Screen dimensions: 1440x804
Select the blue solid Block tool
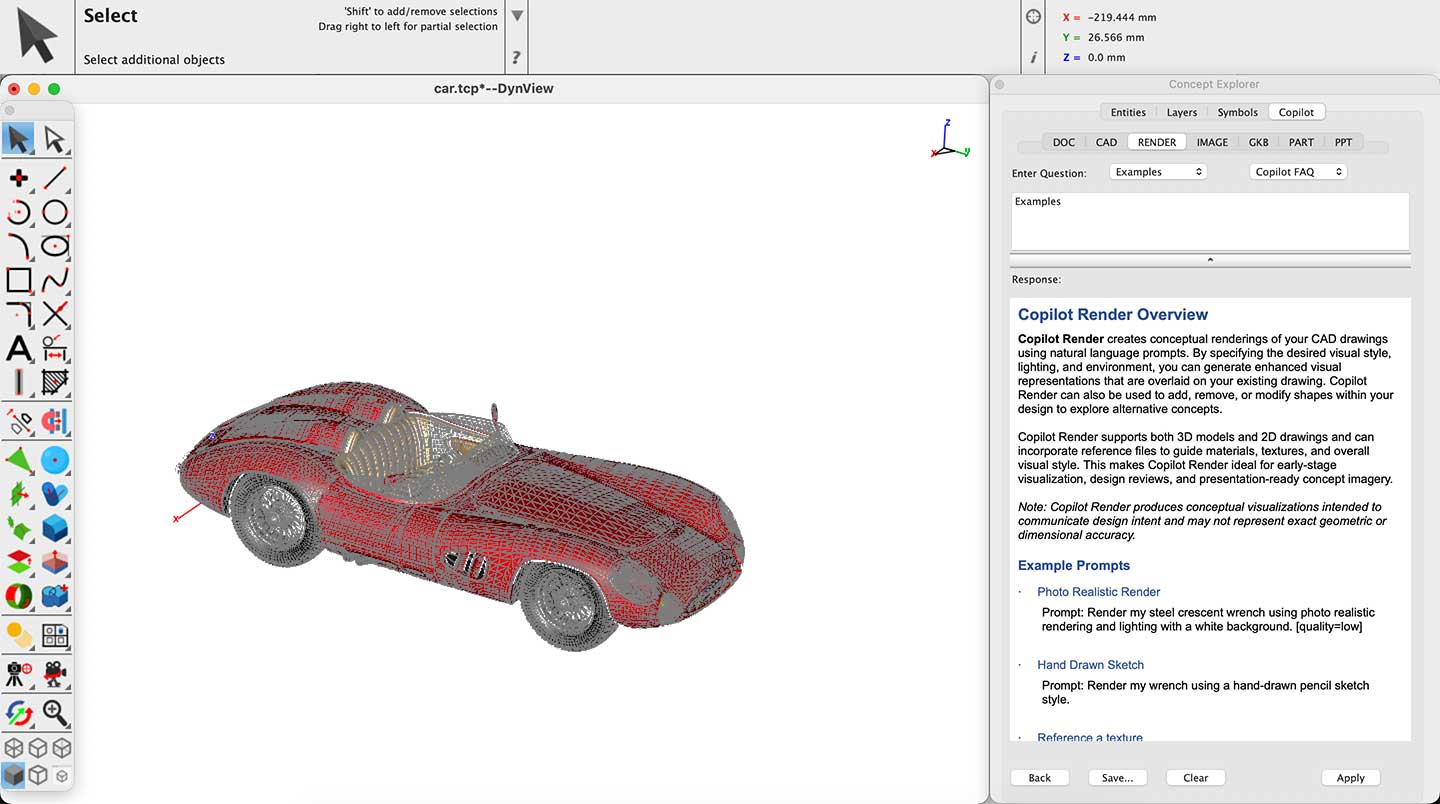55,527
